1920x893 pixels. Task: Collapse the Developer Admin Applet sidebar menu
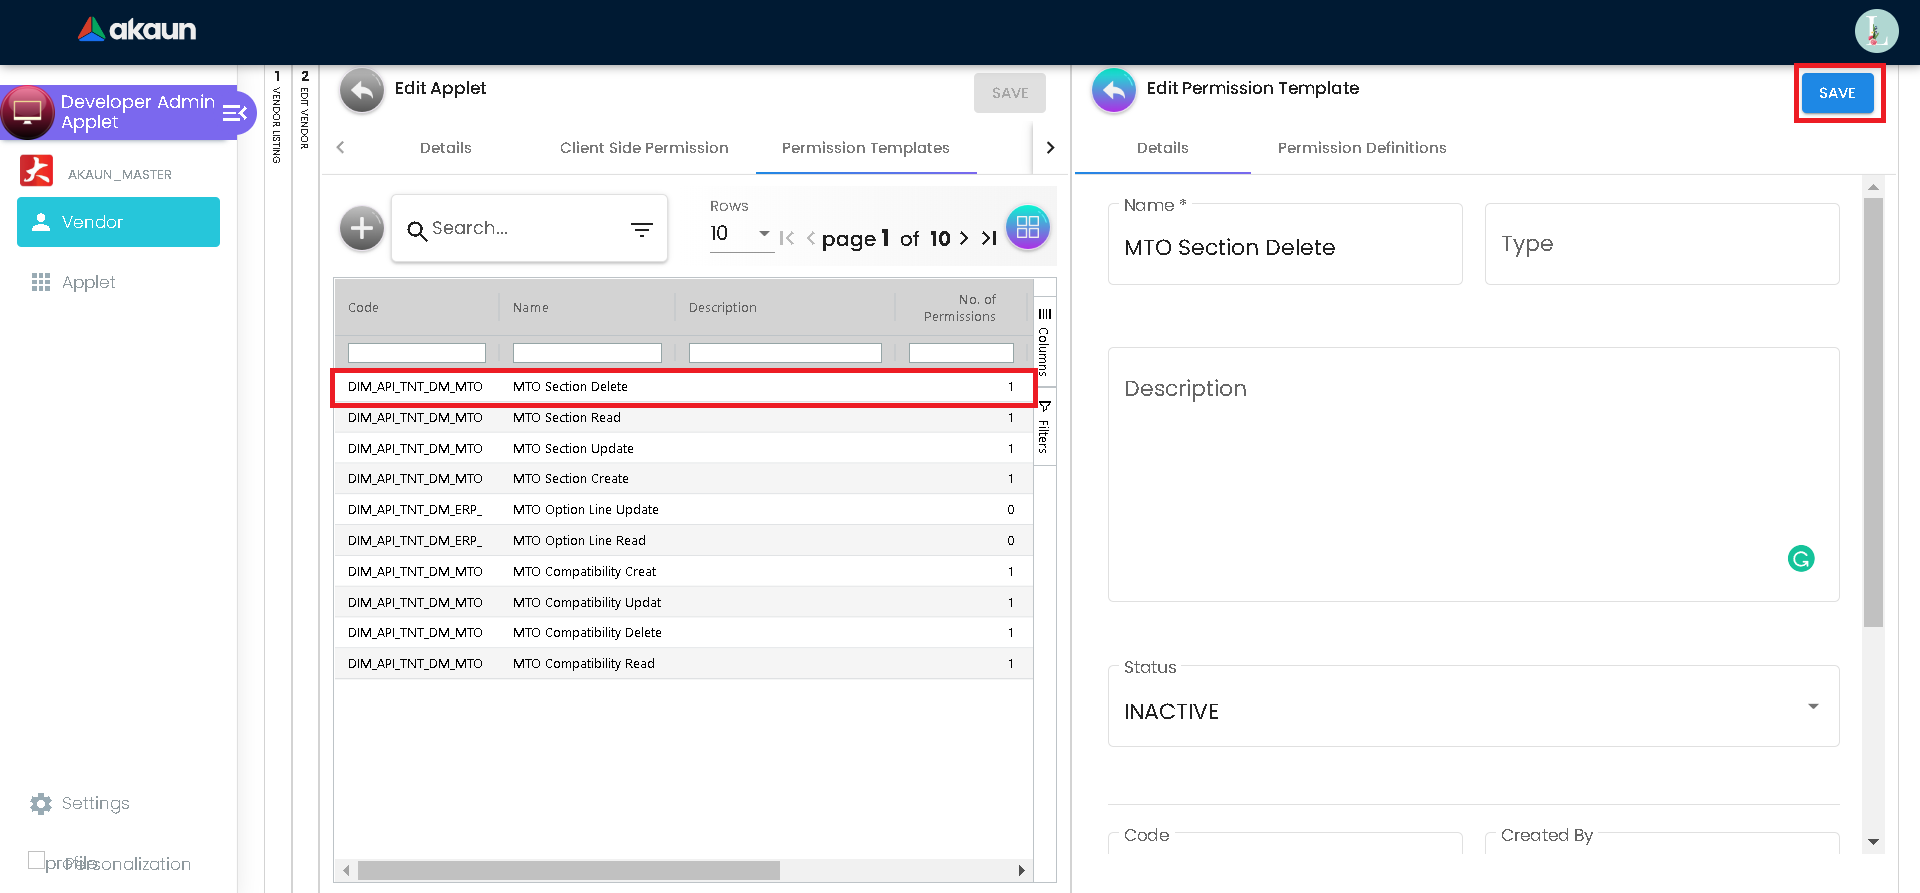[235, 113]
